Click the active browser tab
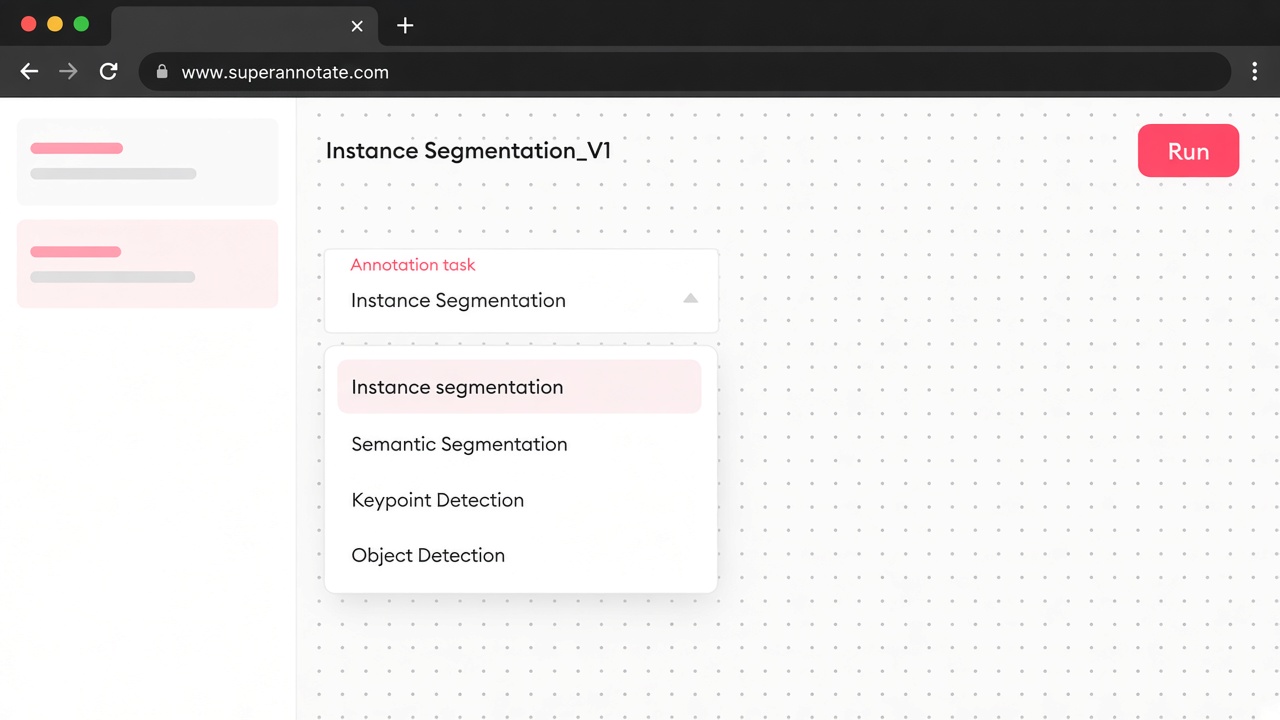Viewport: 1280px width, 720px height. pyautogui.click(x=245, y=26)
